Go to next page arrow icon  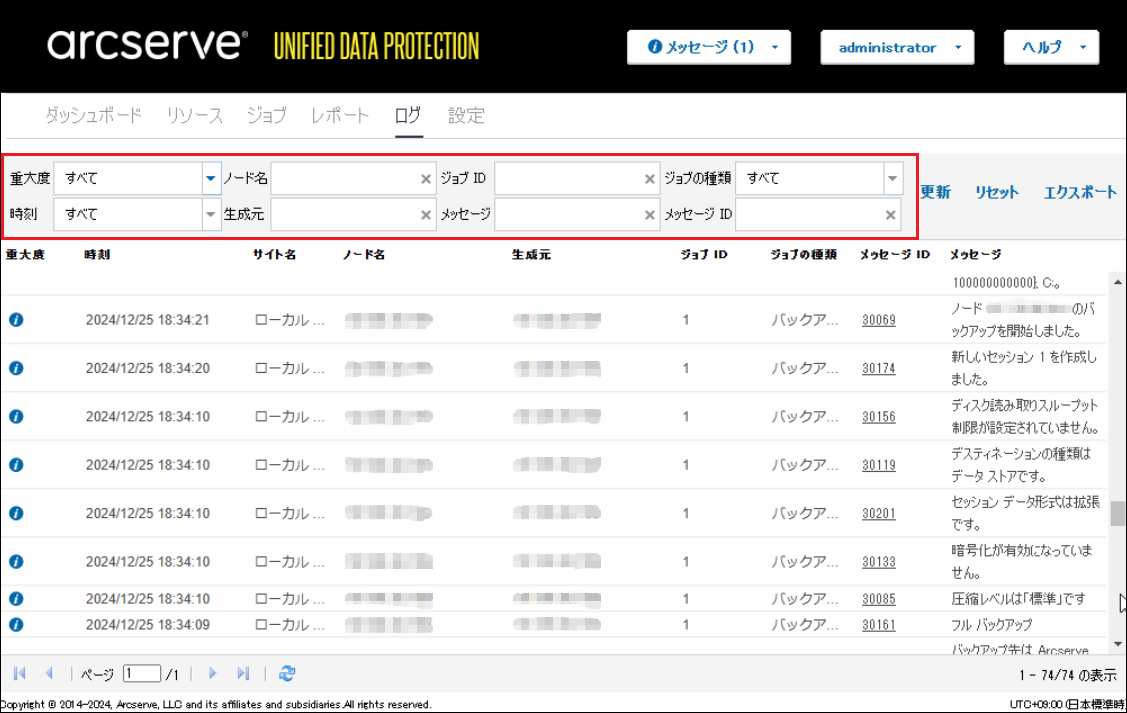click(x=212, y=674)
